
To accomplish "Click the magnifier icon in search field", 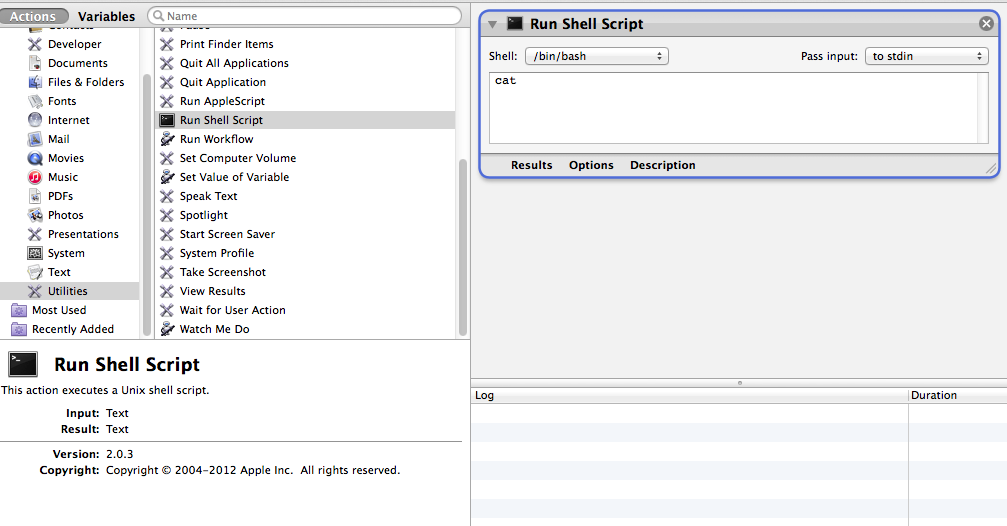I will click(x=158, y=15).
